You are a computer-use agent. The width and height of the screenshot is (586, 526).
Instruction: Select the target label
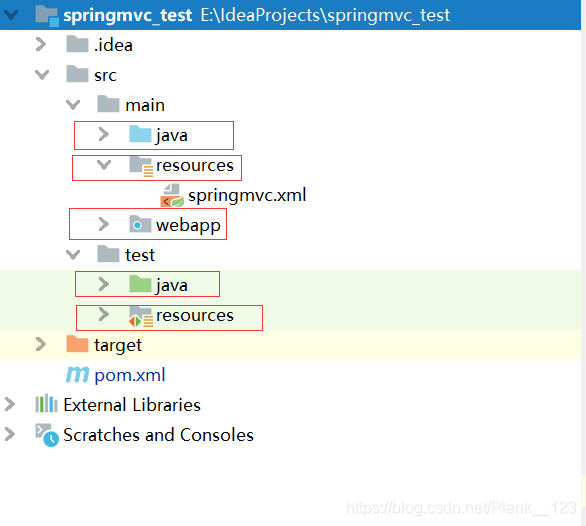(118, 345)
